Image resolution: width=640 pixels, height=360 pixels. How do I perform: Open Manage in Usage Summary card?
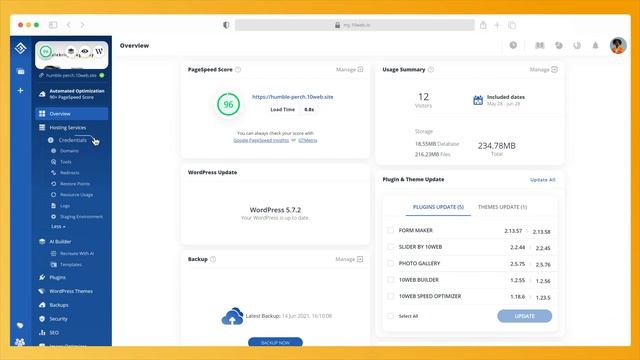pyautogui.click(x=543, y=69)
